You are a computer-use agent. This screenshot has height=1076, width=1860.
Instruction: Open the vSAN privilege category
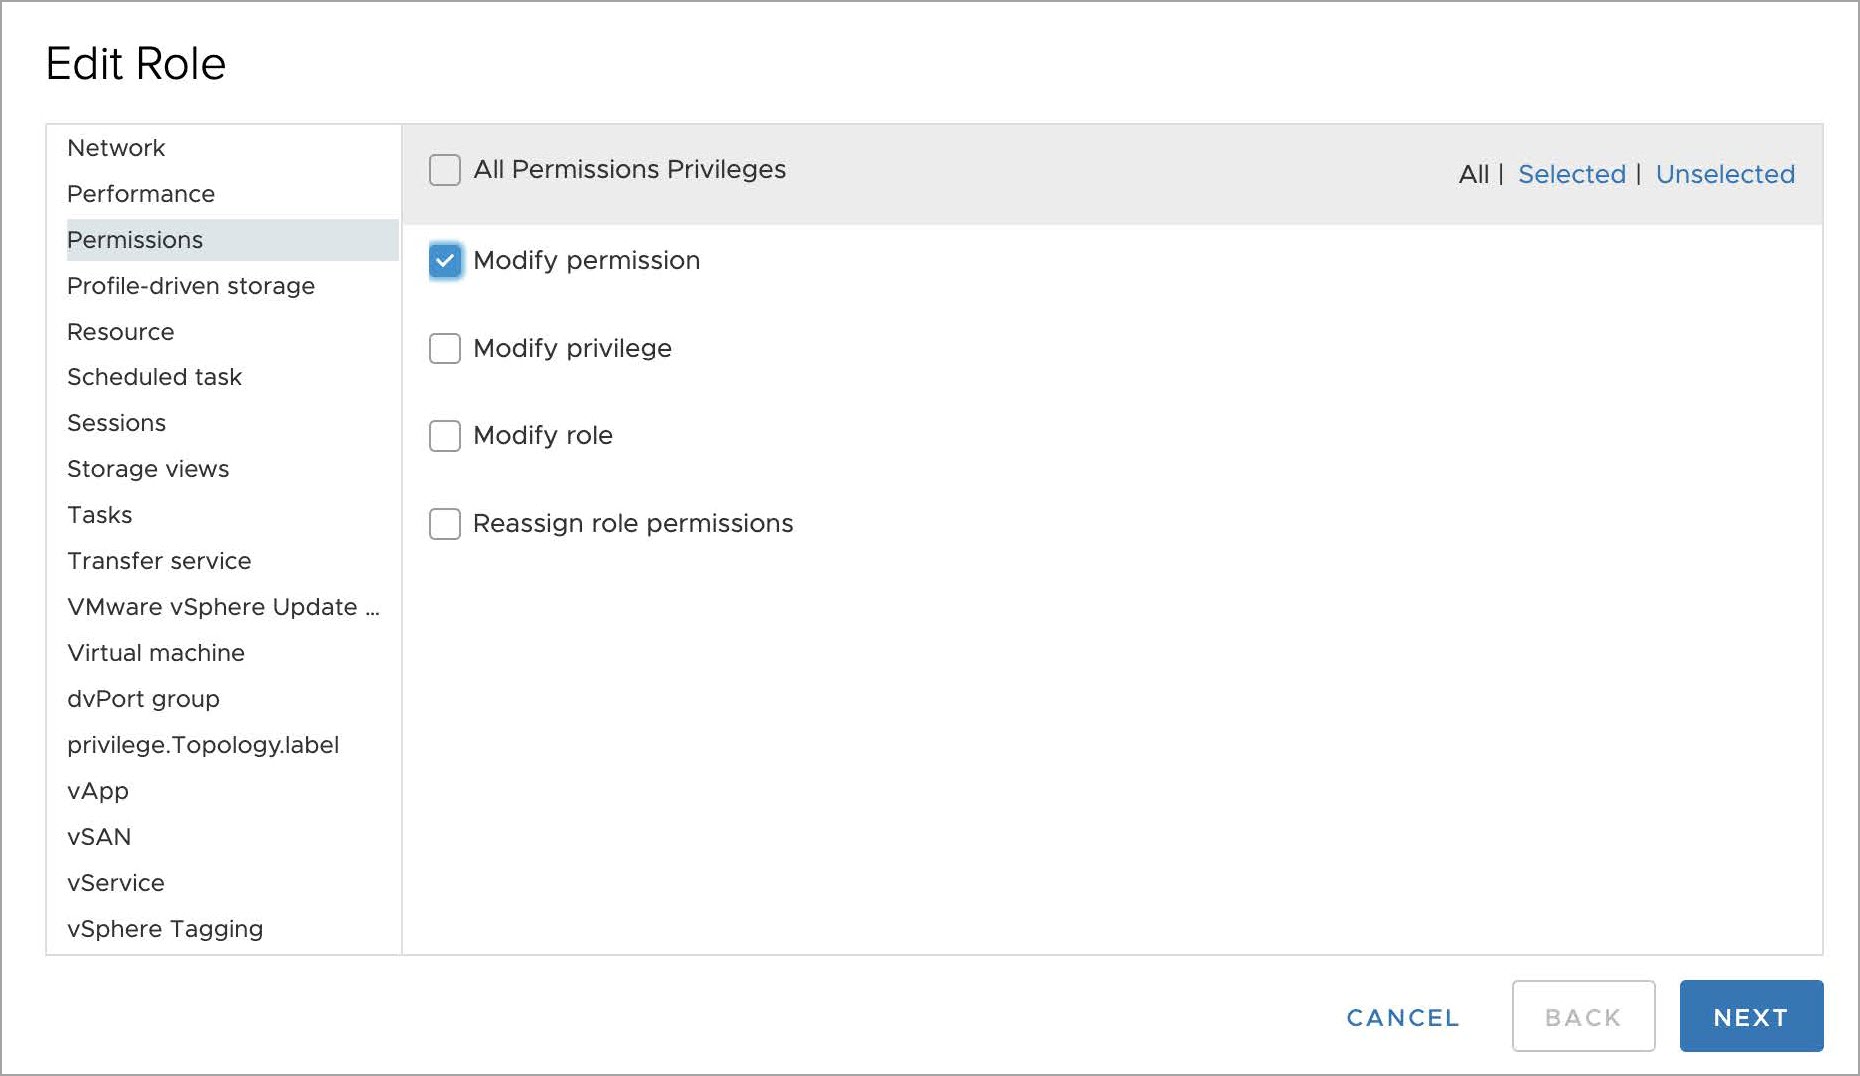(x=99, y=837)
